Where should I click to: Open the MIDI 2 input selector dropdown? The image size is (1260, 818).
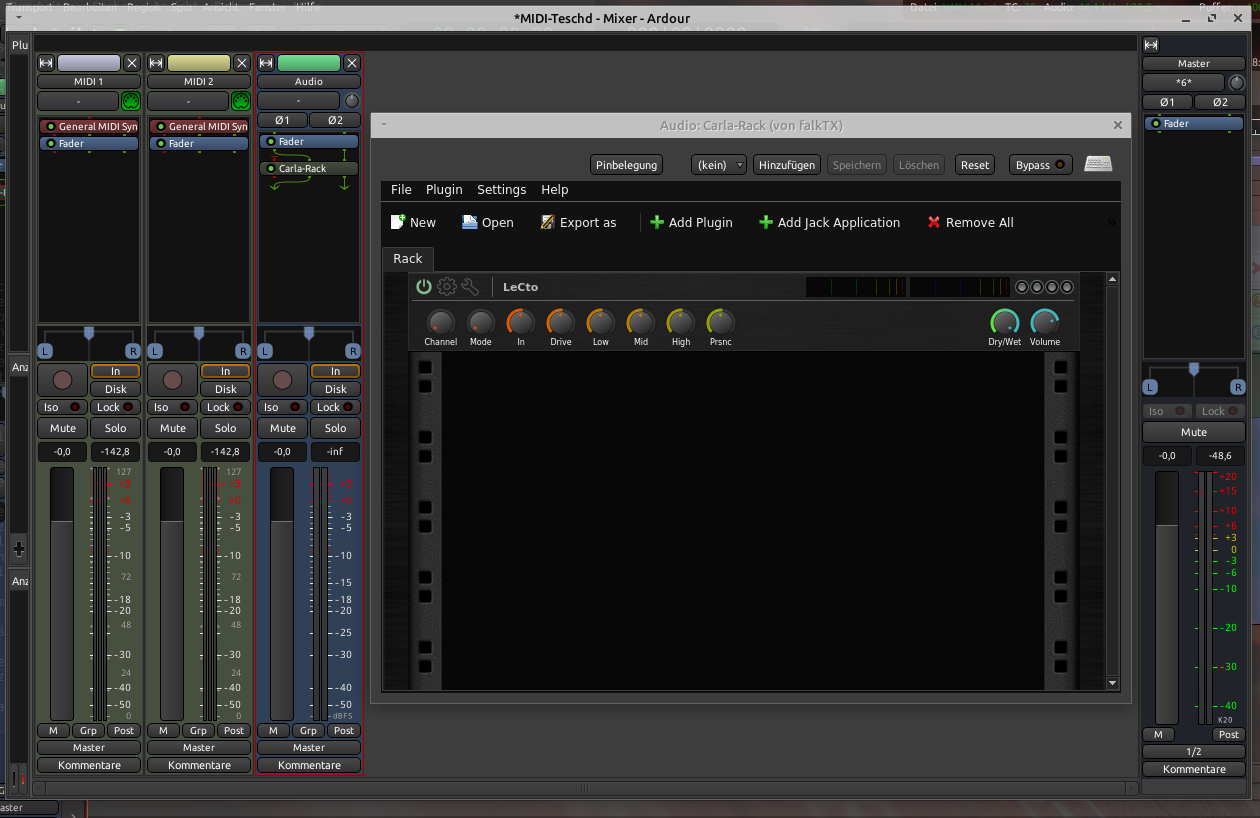click(x=188, y=101)
